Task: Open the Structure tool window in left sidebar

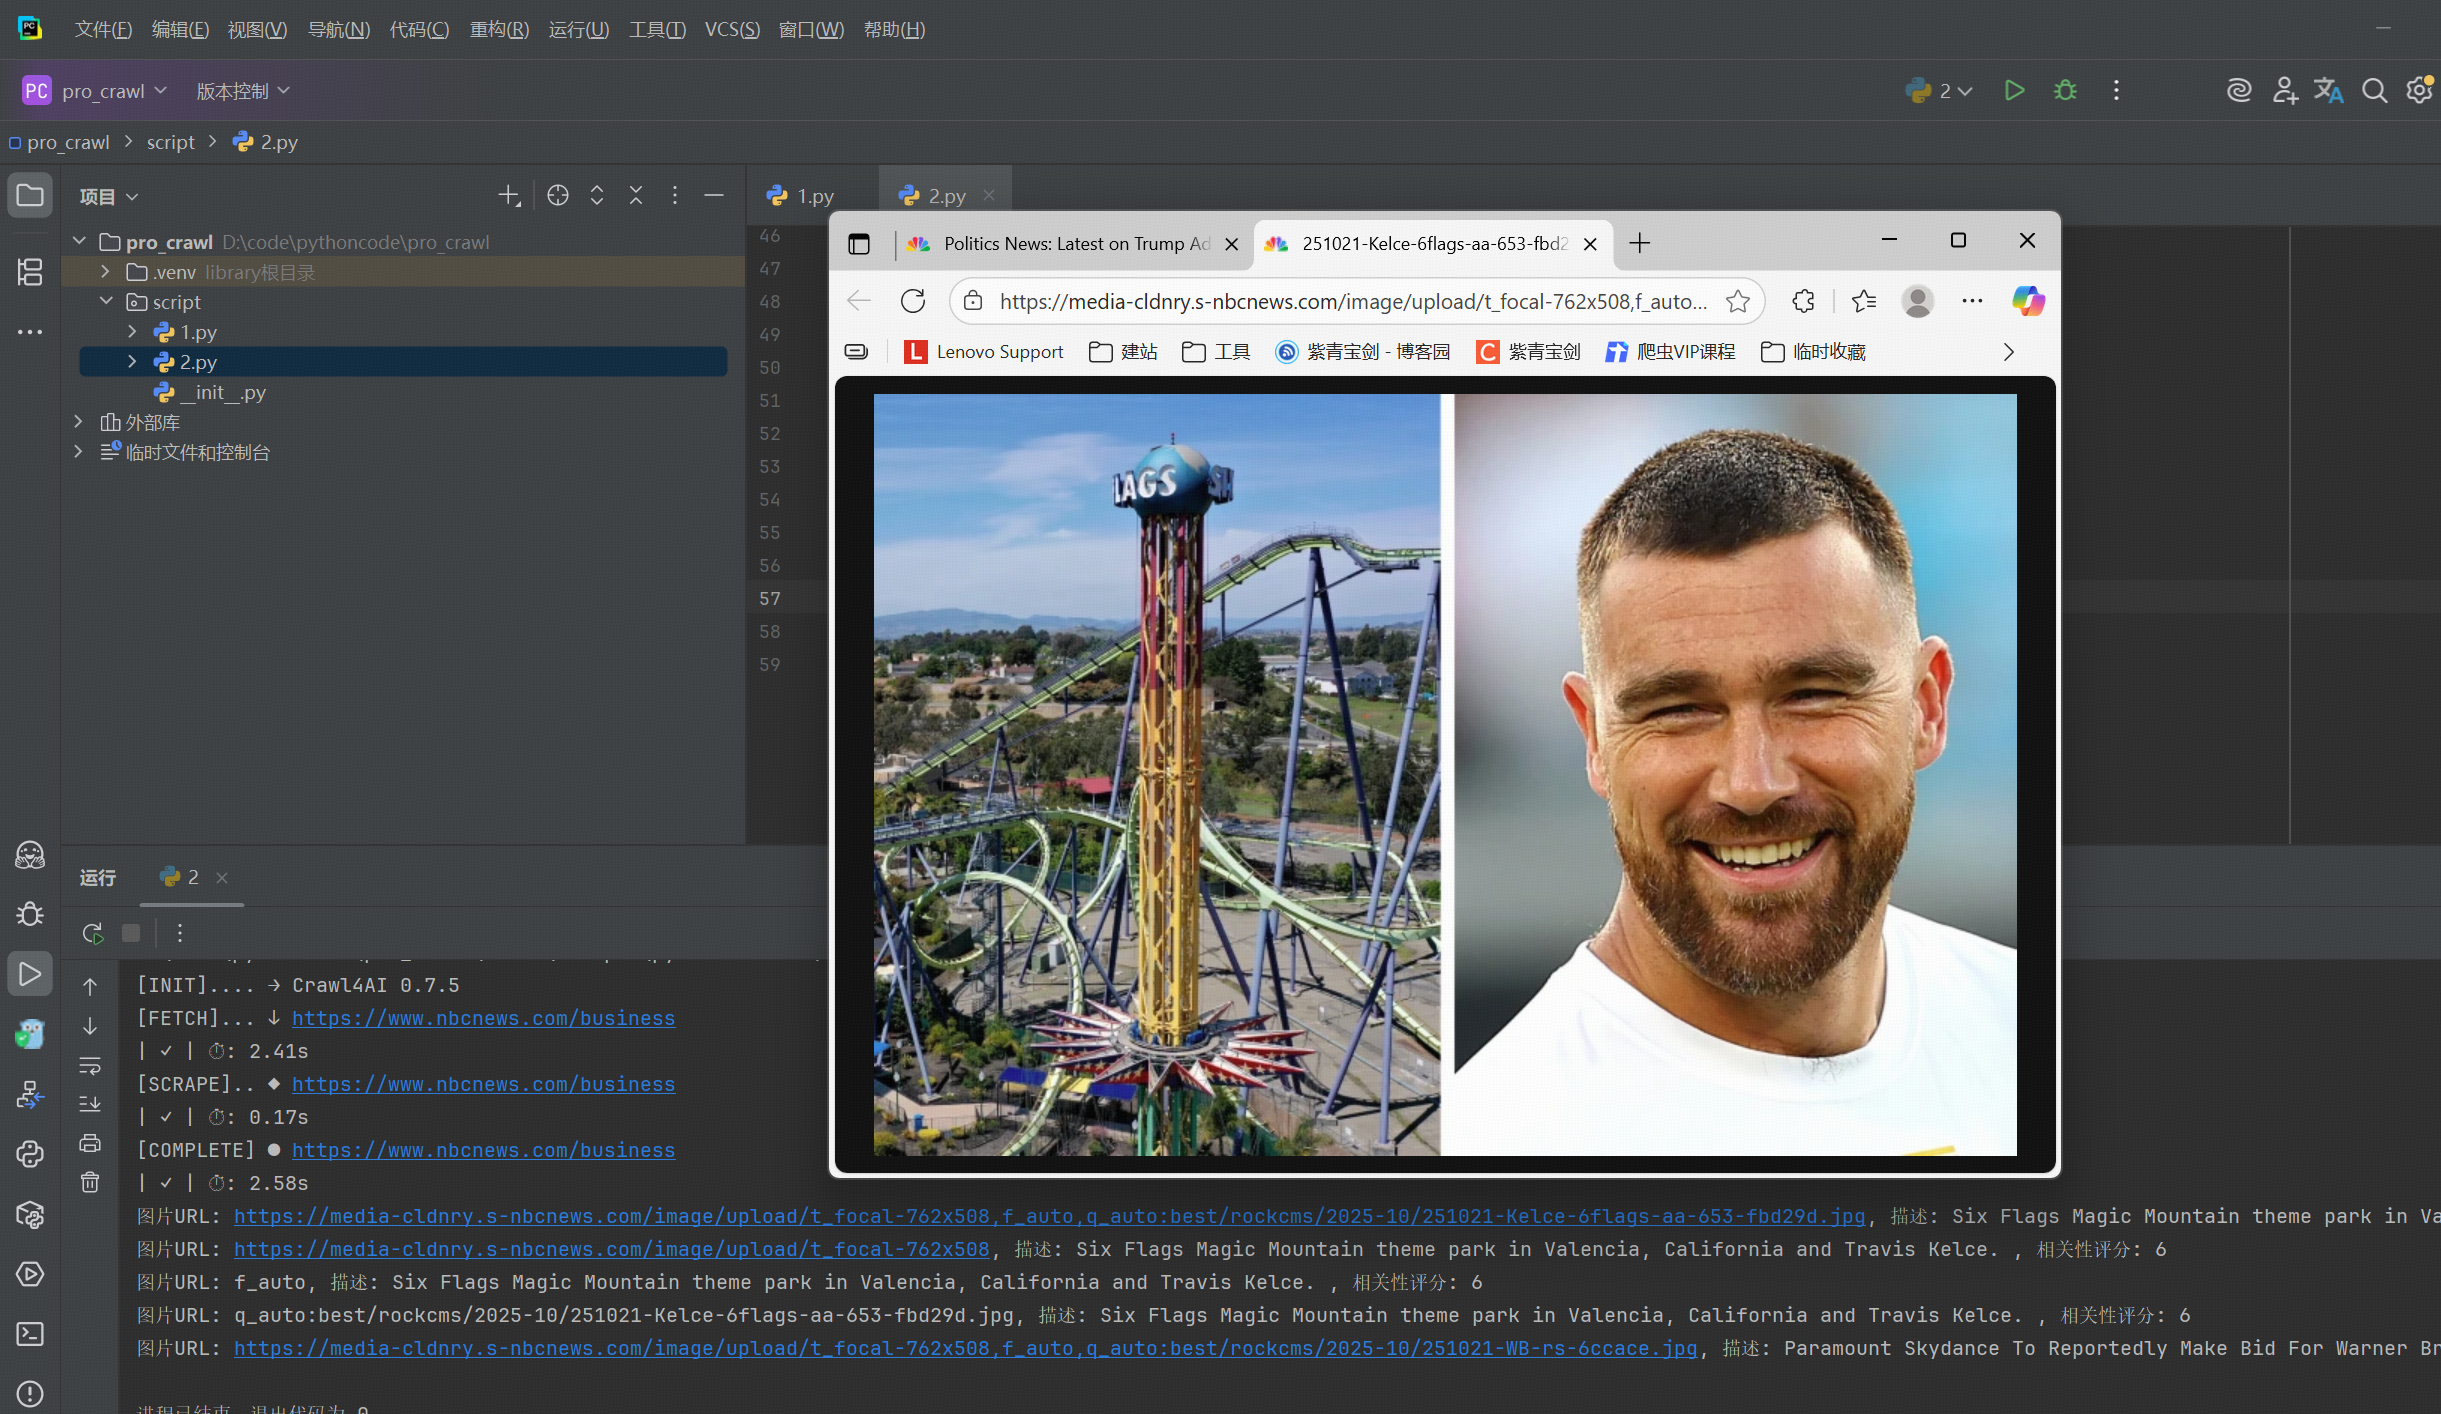Action: coord(30,272)
